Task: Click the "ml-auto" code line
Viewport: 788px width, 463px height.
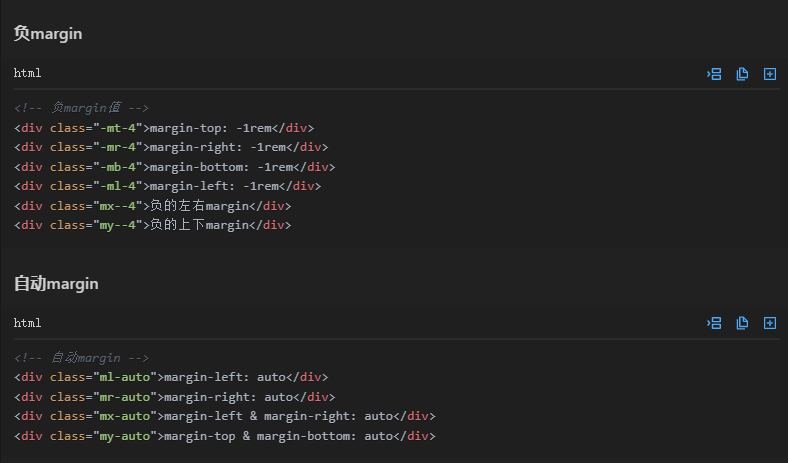Action: coord(171,377)
